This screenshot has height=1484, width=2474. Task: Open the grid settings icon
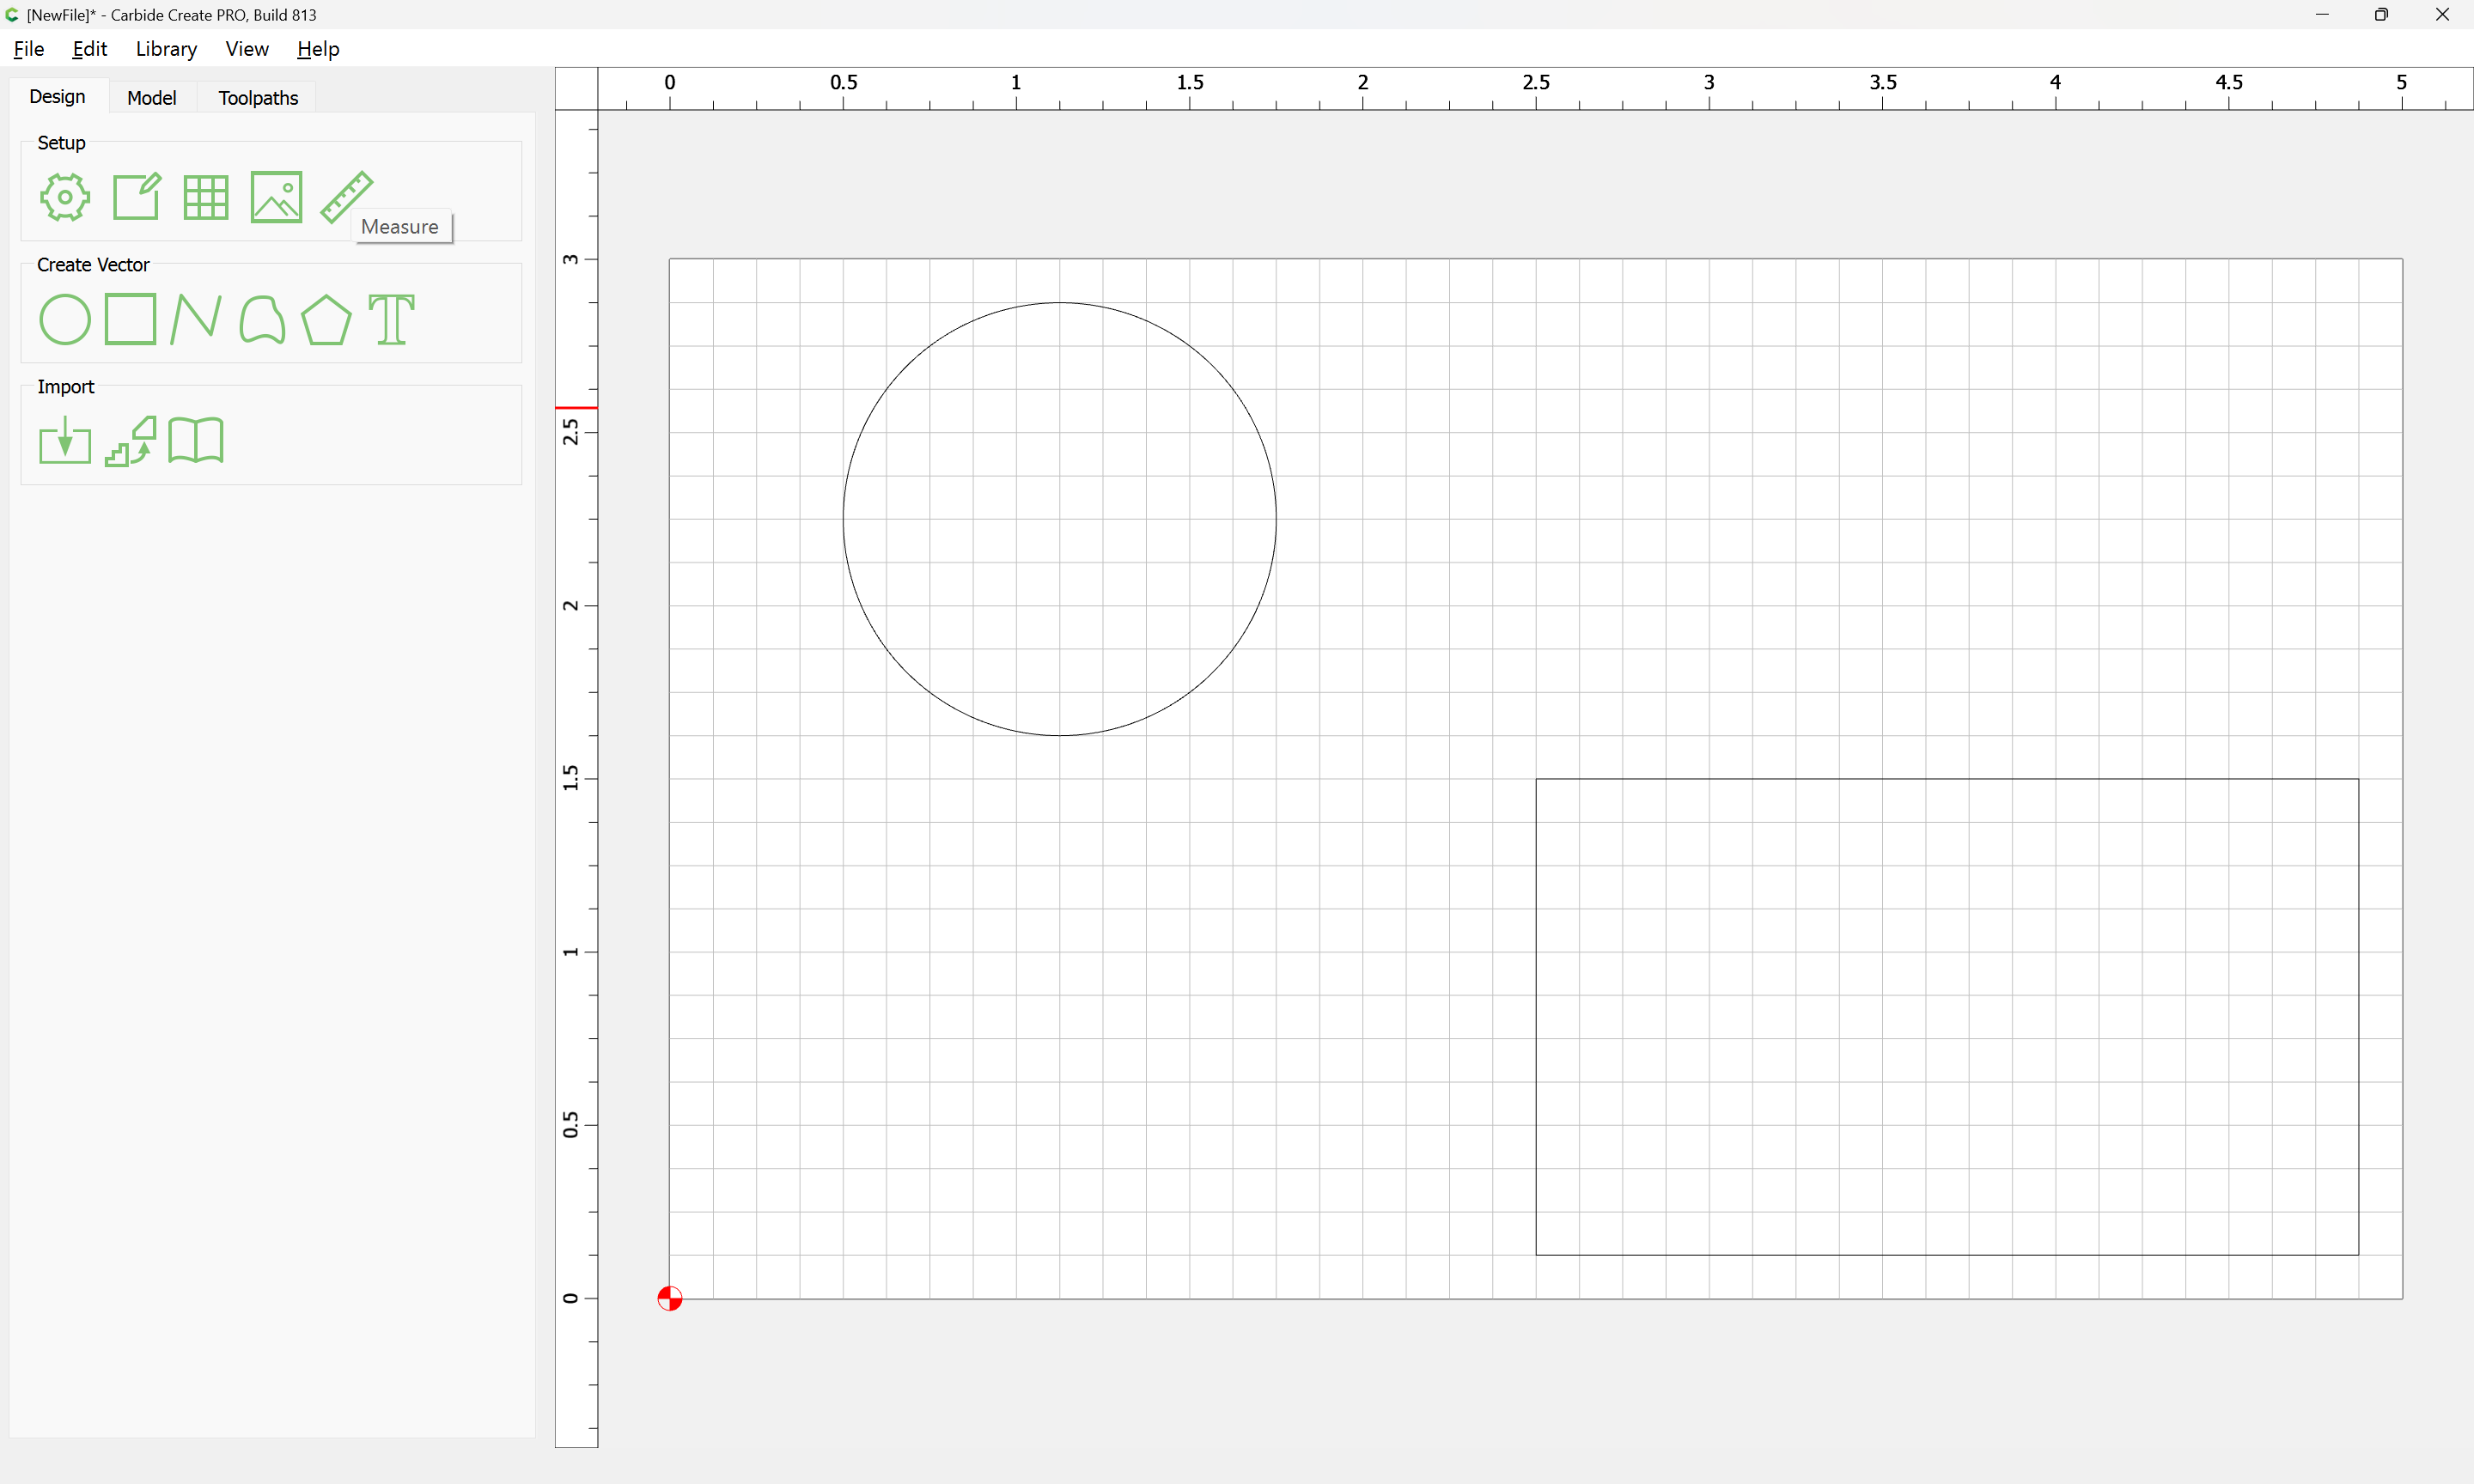pyautogui.click(x=206, y=197)
